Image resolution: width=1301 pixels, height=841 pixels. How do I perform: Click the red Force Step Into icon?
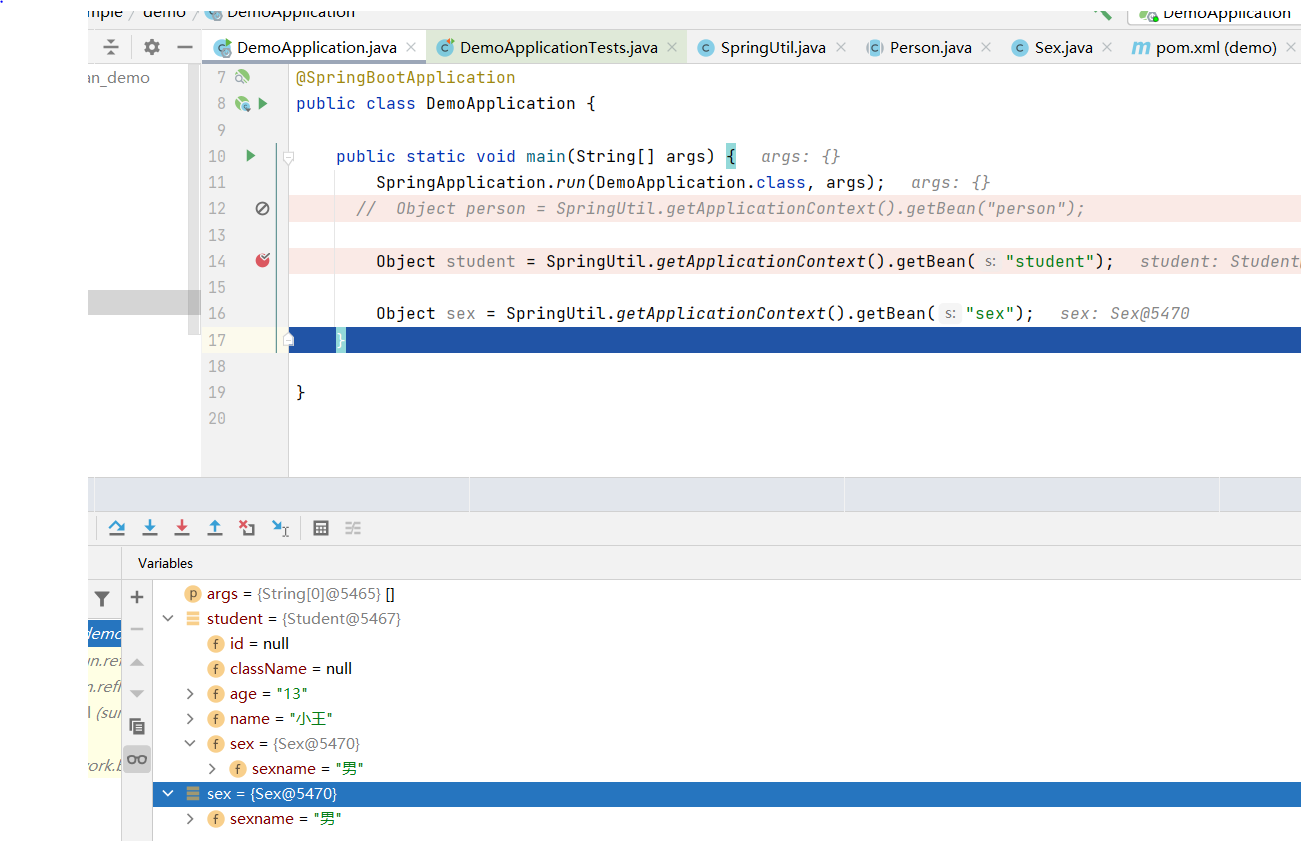182,528
